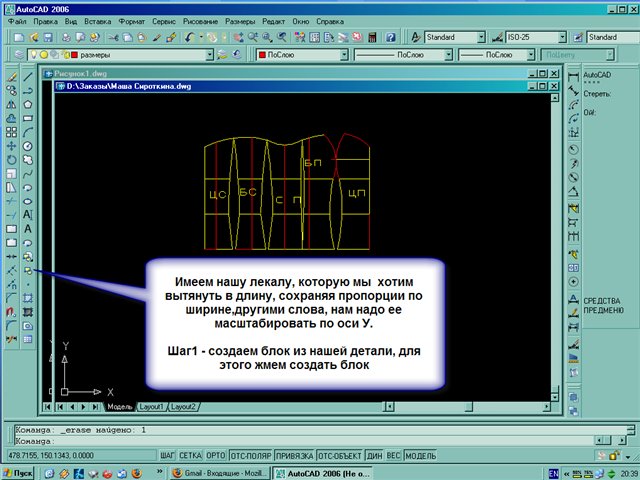Image resolution: width=640 pixels, height=480 pixels.
Task: Click the Erase tool in modify toolbar
Action: 10,75
